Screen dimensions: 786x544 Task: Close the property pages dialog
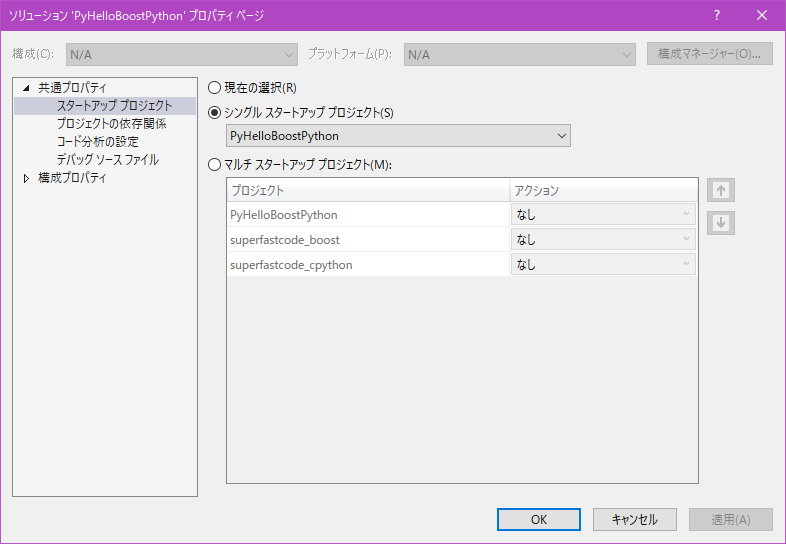[762, 15]
